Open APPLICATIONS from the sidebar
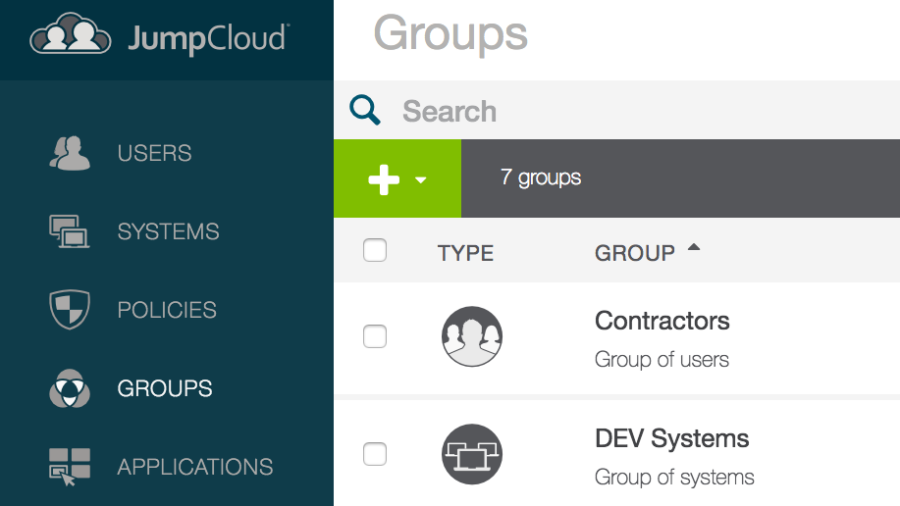Viewport: 900px width, 506px height. 195,467
